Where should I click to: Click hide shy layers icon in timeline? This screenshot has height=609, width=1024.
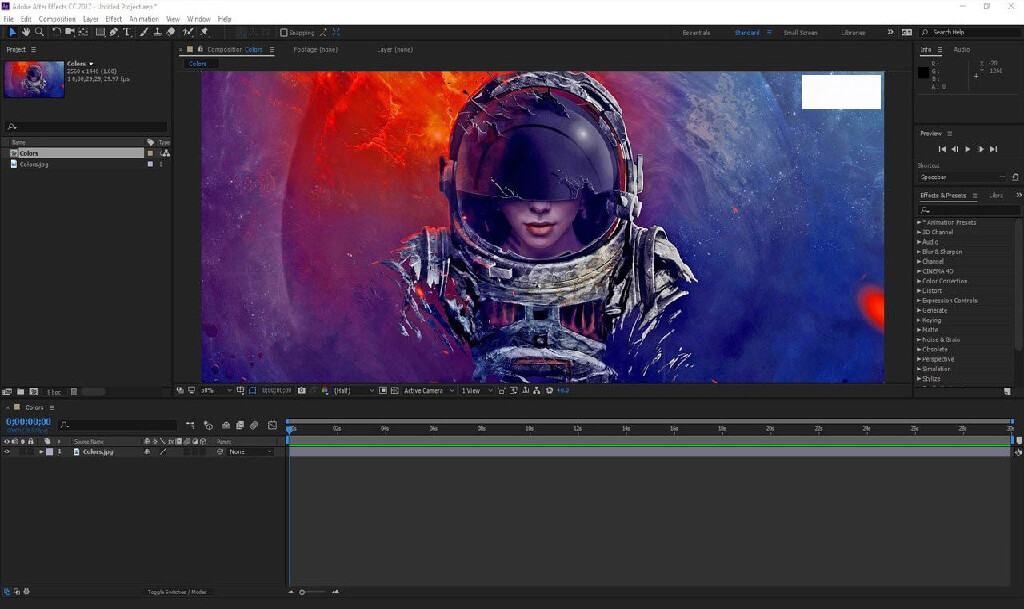[x=226, y=425]
